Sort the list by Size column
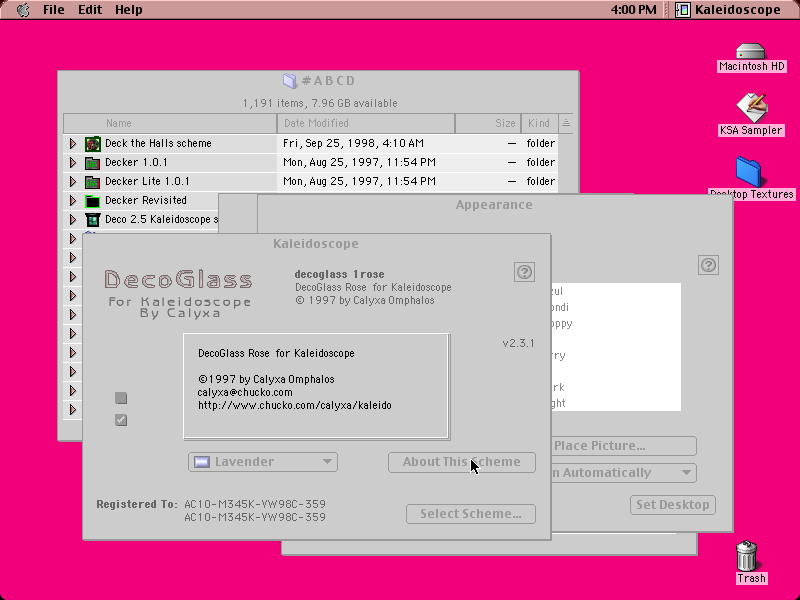 pyautogui.click(x=488, y=123)
